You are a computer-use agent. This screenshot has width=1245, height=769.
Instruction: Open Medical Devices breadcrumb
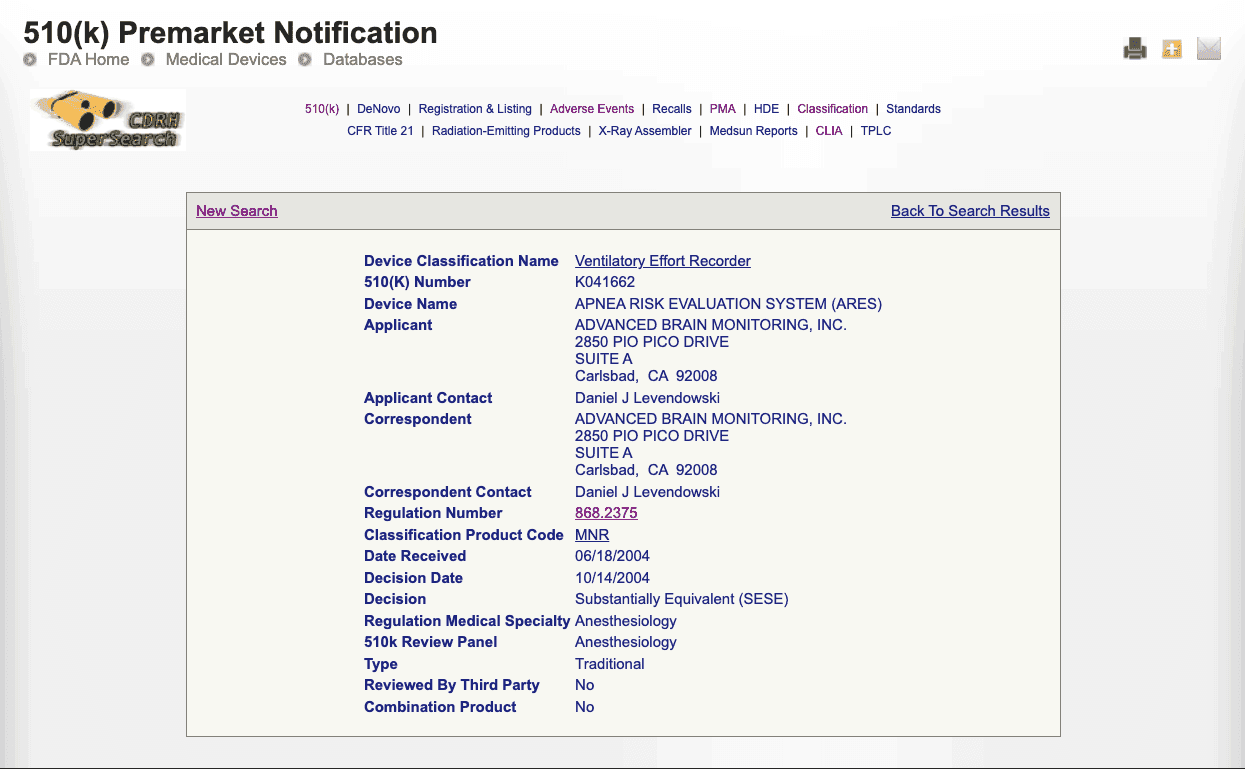click(x=226, y=59)
